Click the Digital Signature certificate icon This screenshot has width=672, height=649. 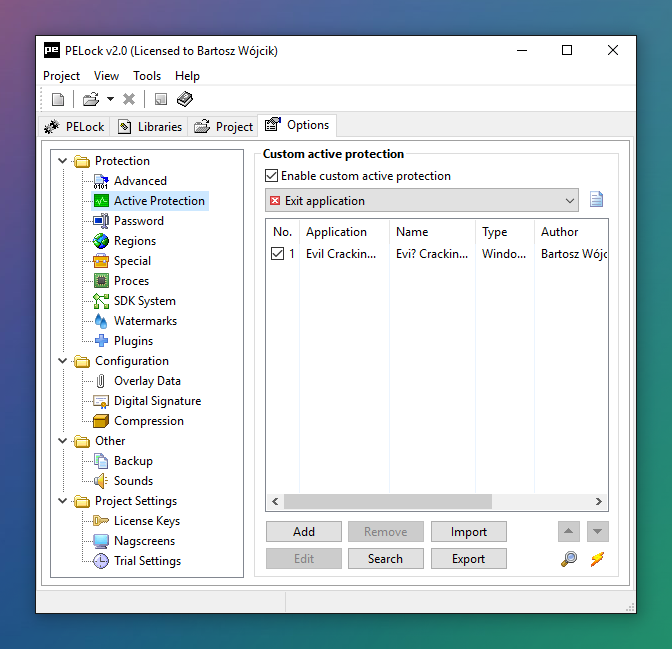[101, 401]
